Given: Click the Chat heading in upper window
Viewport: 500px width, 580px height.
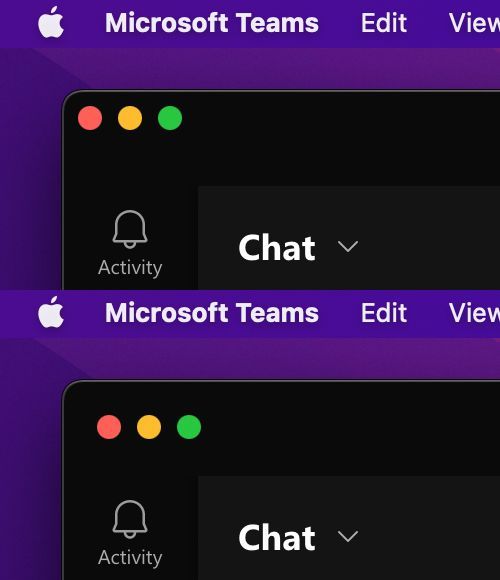Looking at the screenshot, I should click(x=277, y=247).
